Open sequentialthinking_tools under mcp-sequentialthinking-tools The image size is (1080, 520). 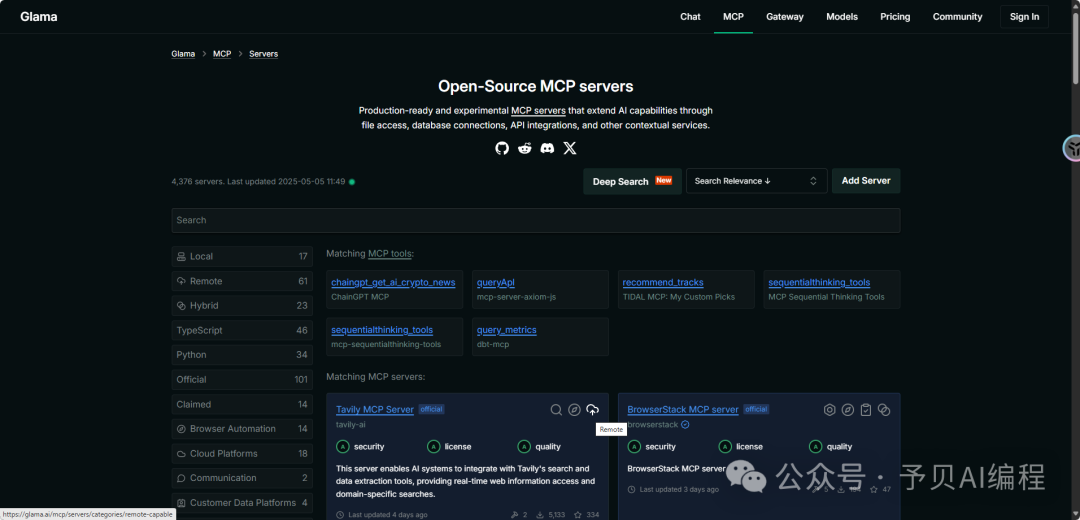click(x=382, y=330)
